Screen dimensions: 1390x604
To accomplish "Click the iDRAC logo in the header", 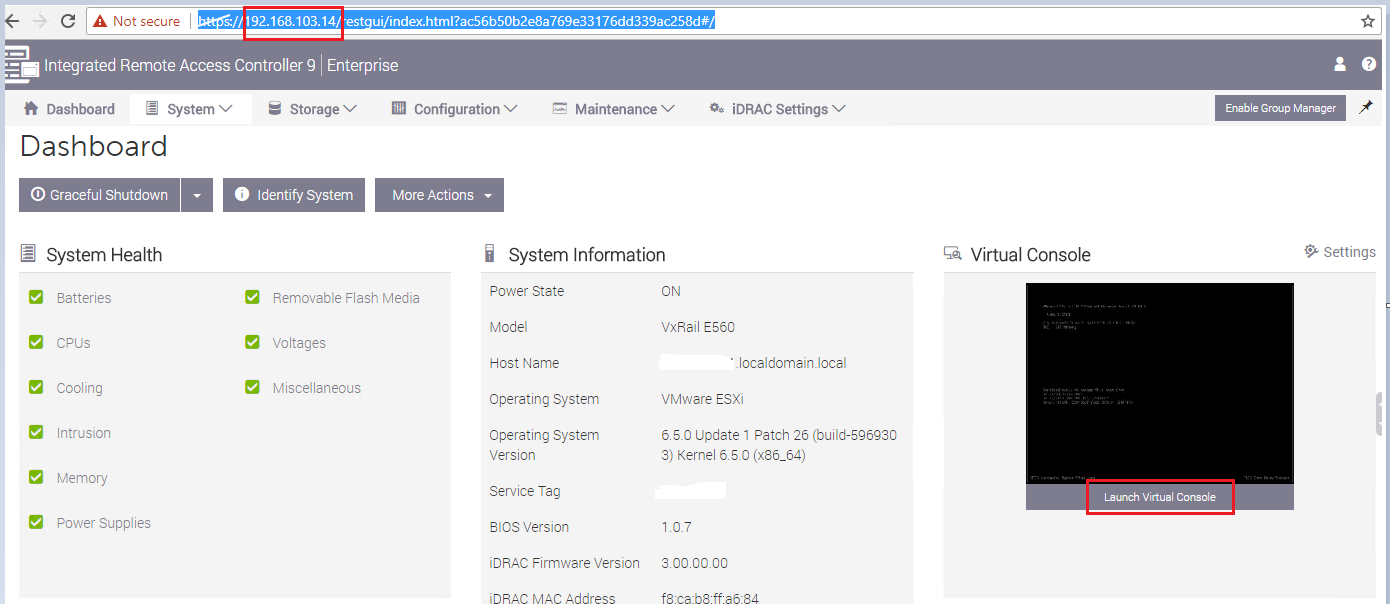I will tap(20, 64).
